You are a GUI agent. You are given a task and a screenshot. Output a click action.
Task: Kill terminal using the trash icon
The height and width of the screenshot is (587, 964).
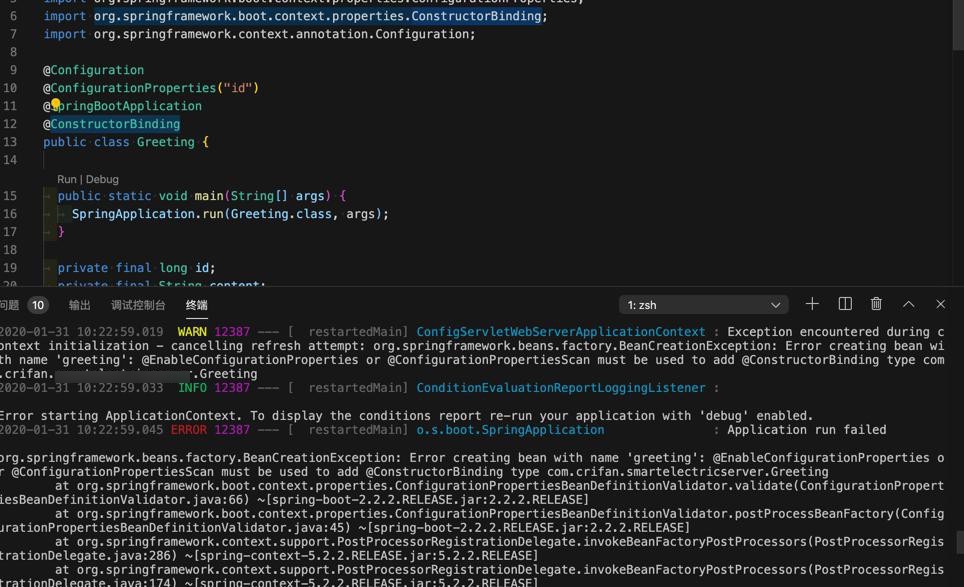(876, 304)
